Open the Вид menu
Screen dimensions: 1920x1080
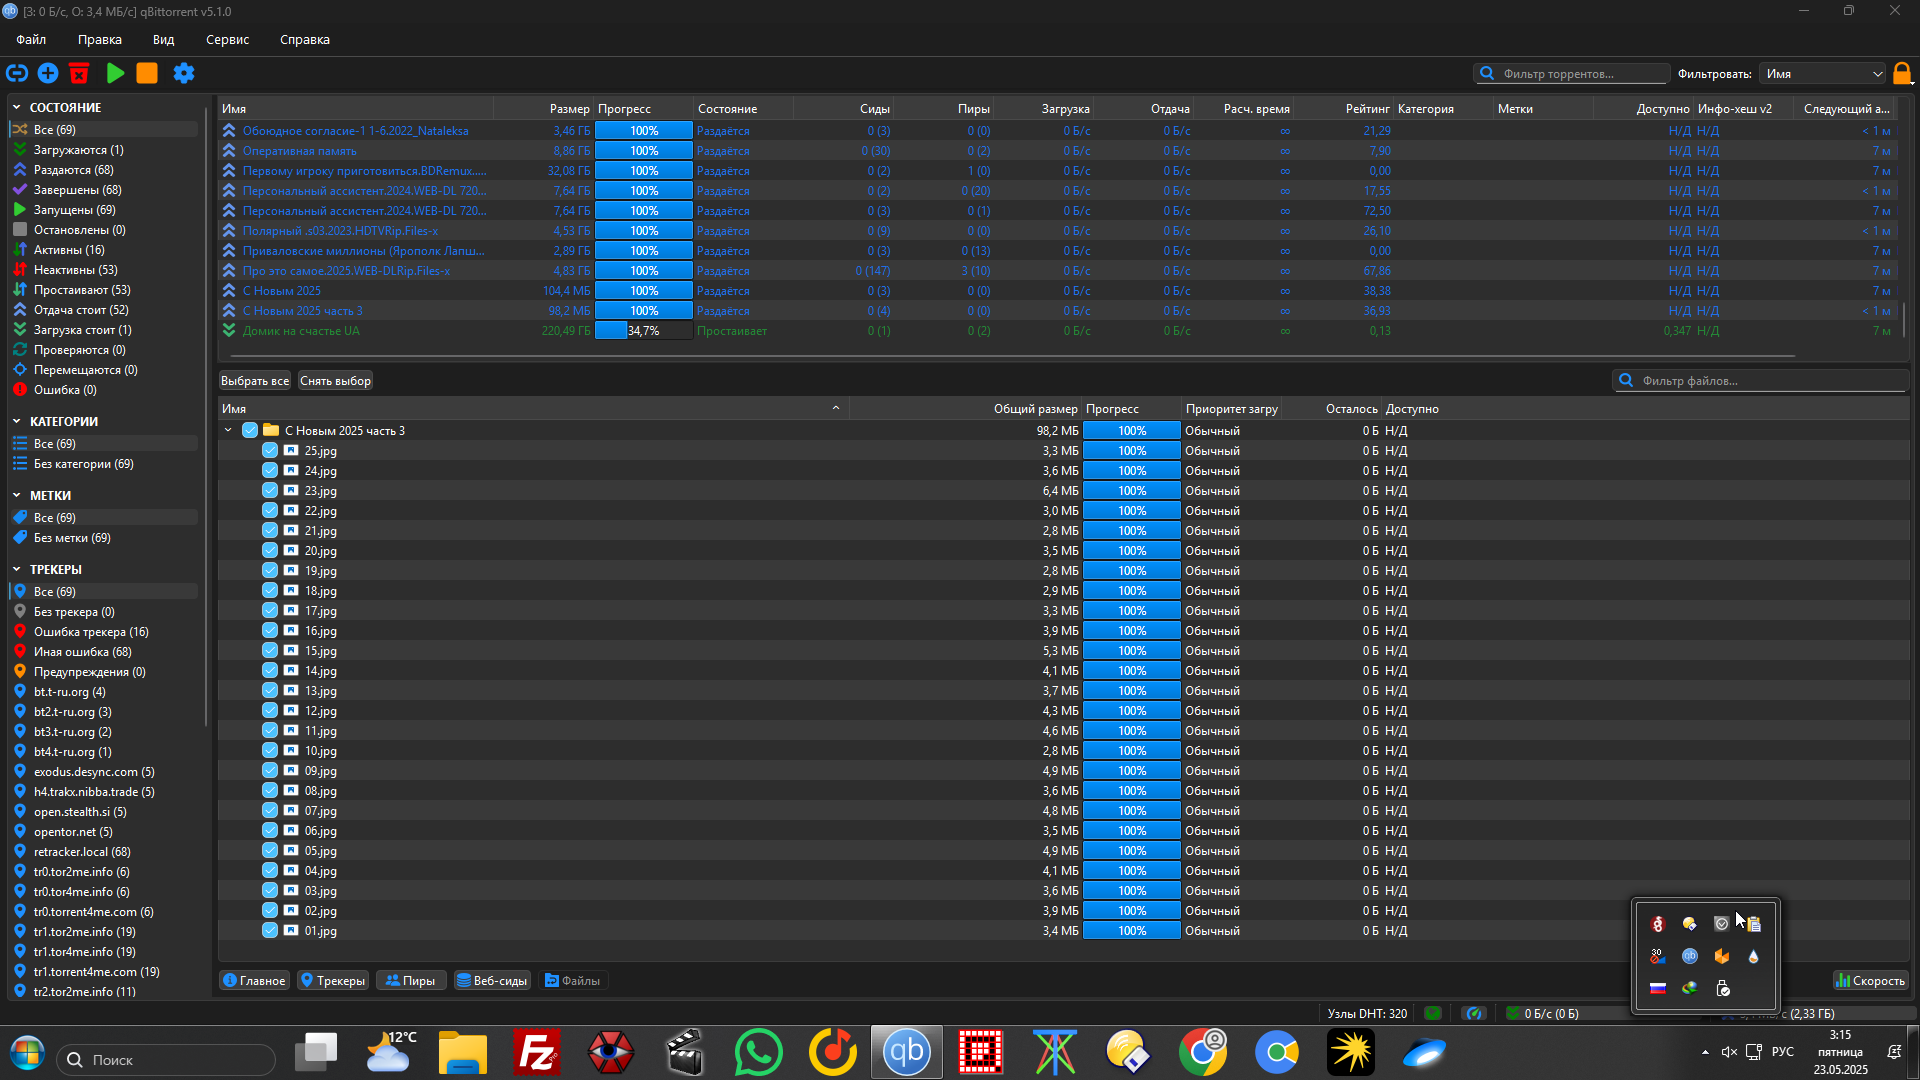pos(164,39)
